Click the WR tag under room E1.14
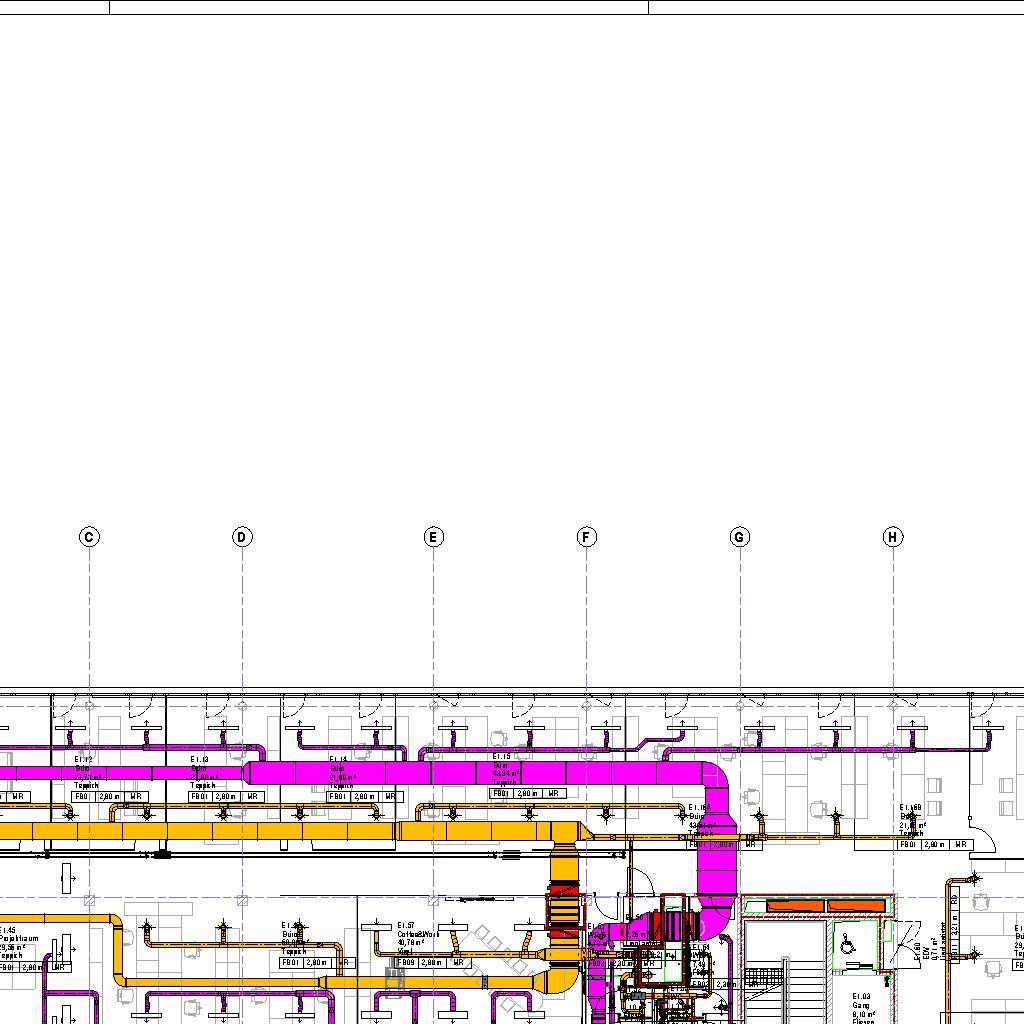Screen dimensions: 1024x1024 point(390,797)
